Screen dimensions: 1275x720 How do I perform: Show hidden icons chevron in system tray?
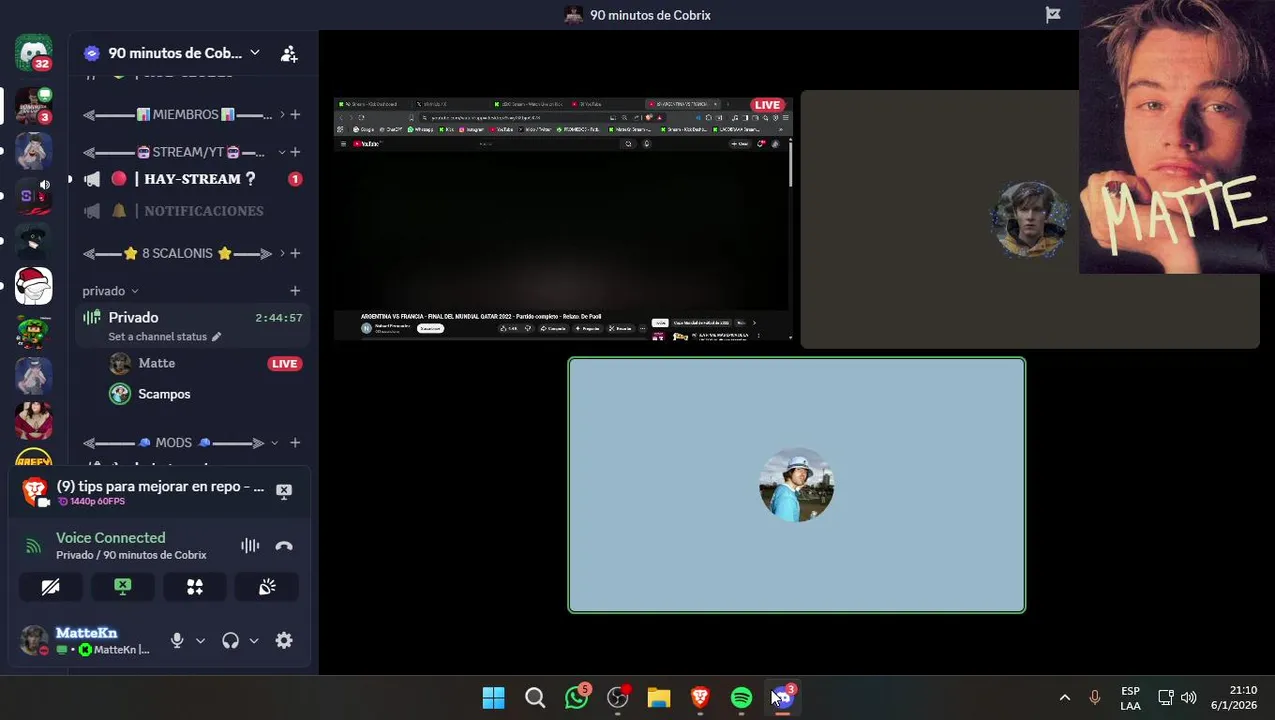pos(1064,698)
